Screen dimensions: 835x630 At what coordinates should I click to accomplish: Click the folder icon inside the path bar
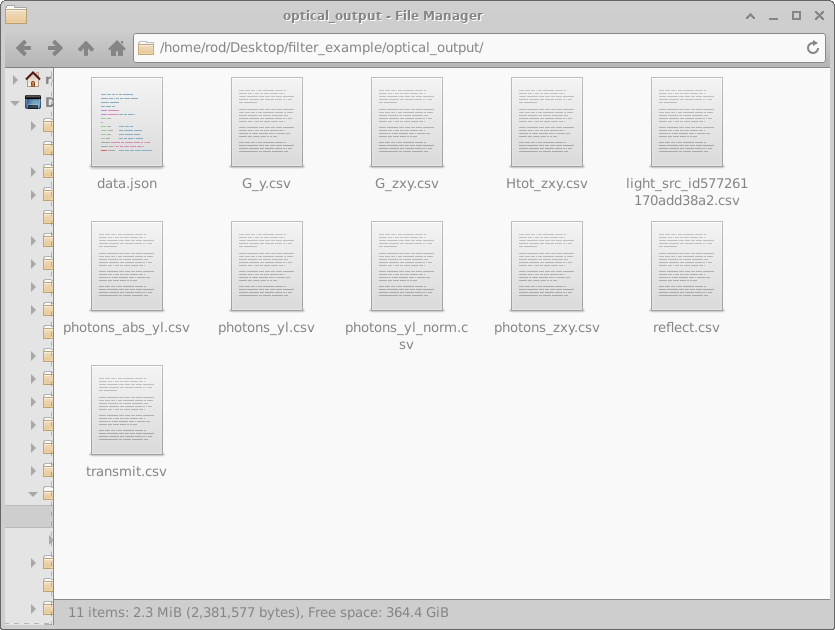pyautogui.click(x=147, y=47)
